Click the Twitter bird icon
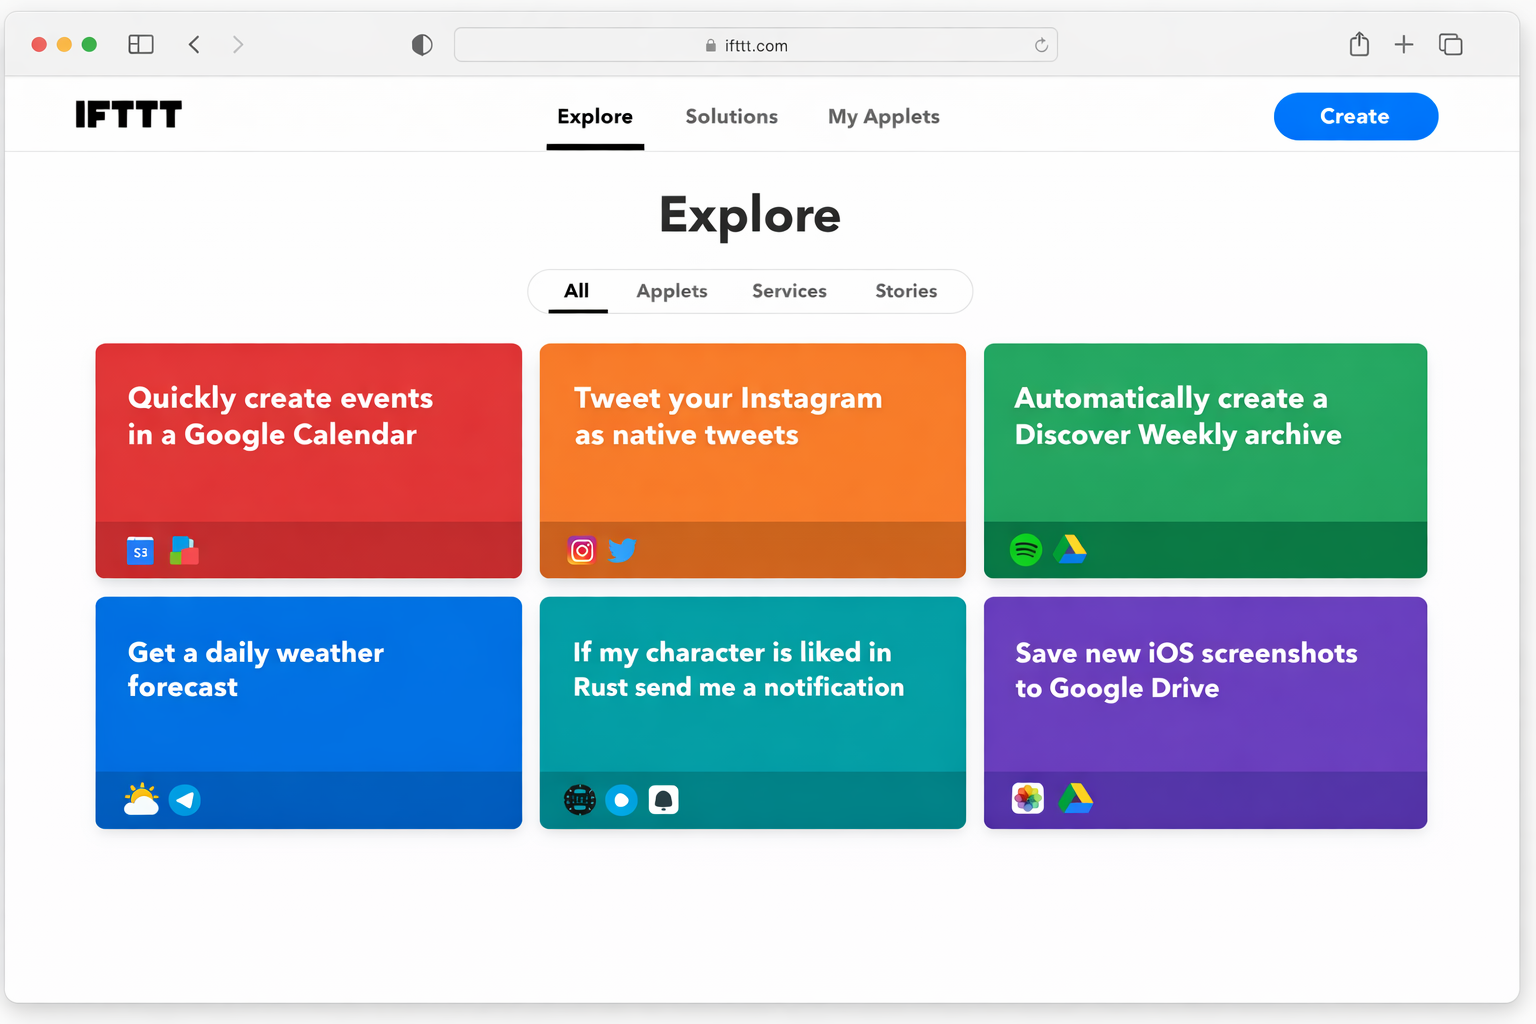 [x=622, y=550]
